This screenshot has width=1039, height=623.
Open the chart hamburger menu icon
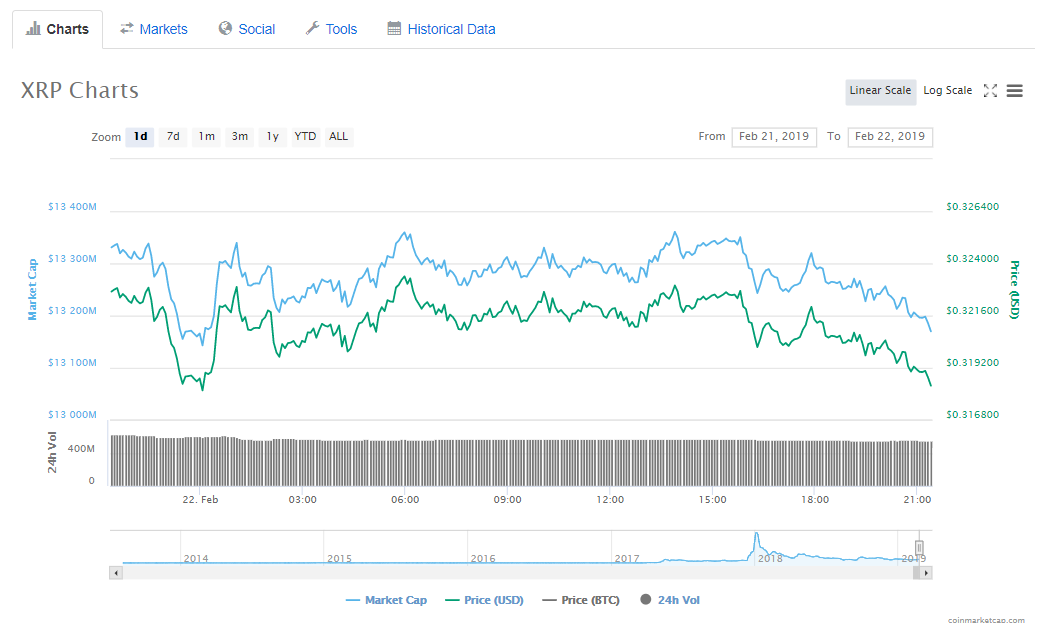1014,91
